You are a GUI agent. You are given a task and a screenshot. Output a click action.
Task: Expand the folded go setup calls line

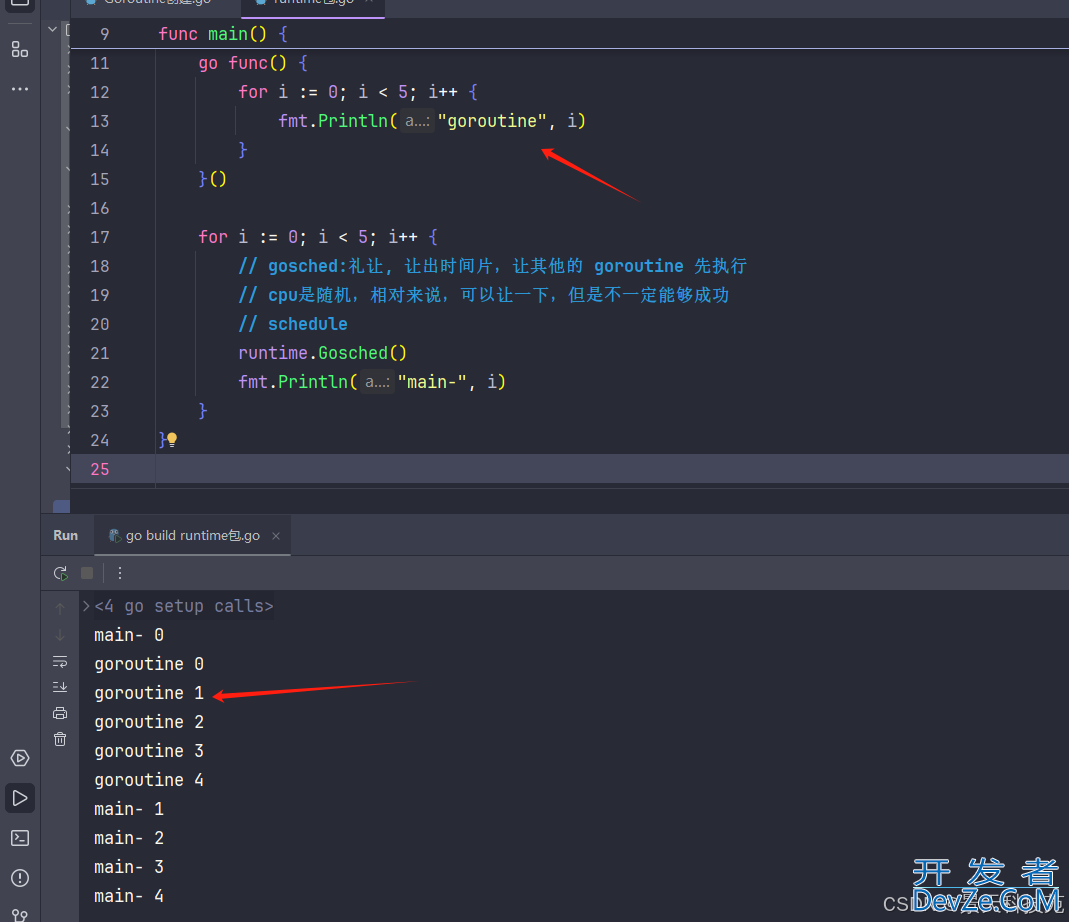[x=86, y=606]
